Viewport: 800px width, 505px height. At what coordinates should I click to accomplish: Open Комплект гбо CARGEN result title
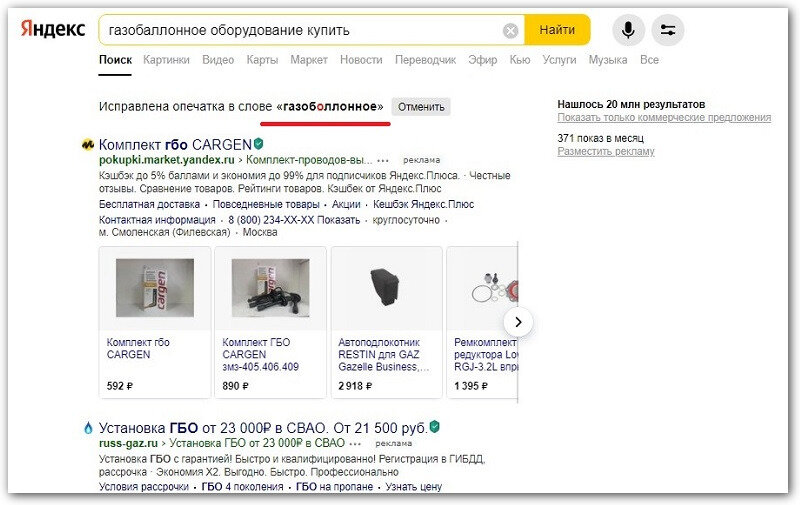(175, 144)
